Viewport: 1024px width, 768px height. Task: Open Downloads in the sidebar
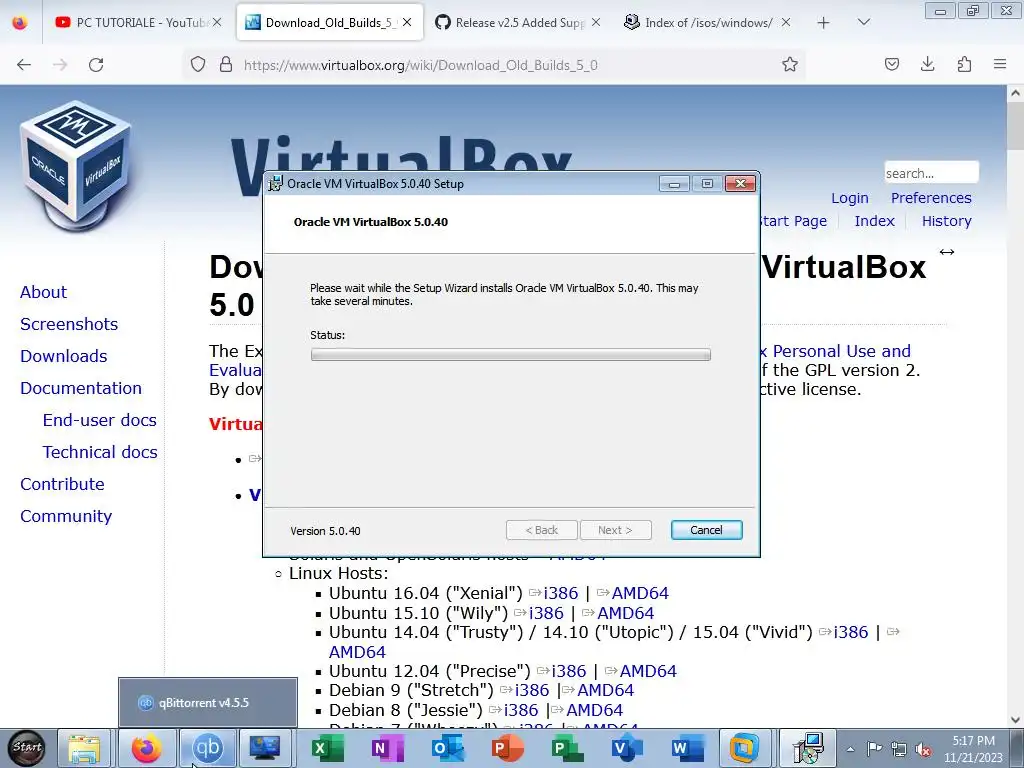pyautogui.click(x=63, y=356)
